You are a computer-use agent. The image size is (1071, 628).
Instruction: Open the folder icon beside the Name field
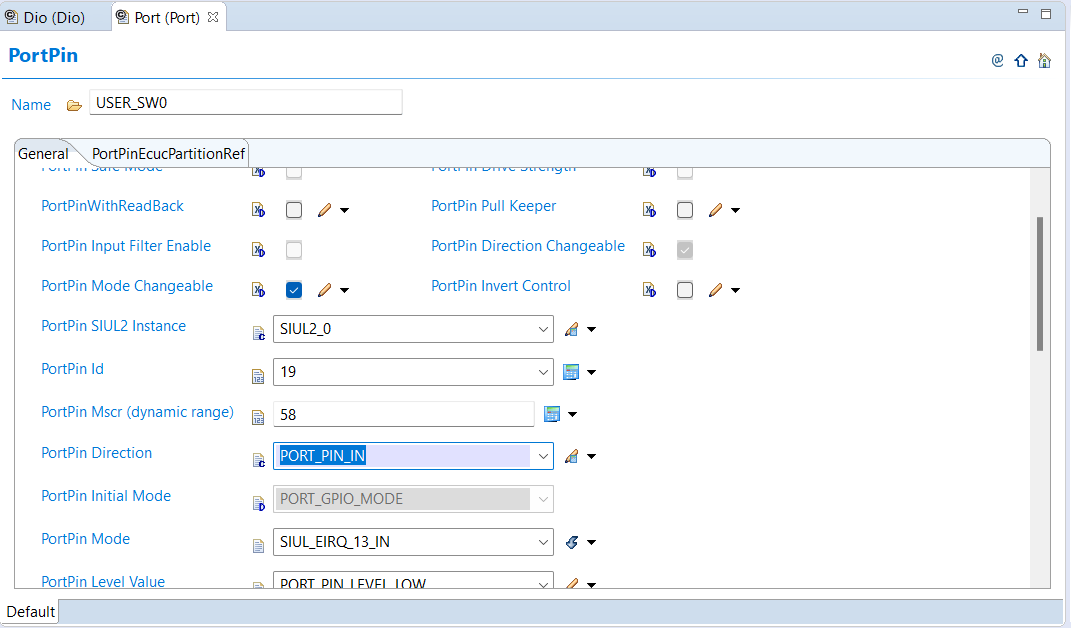click(x=73, y=102)
